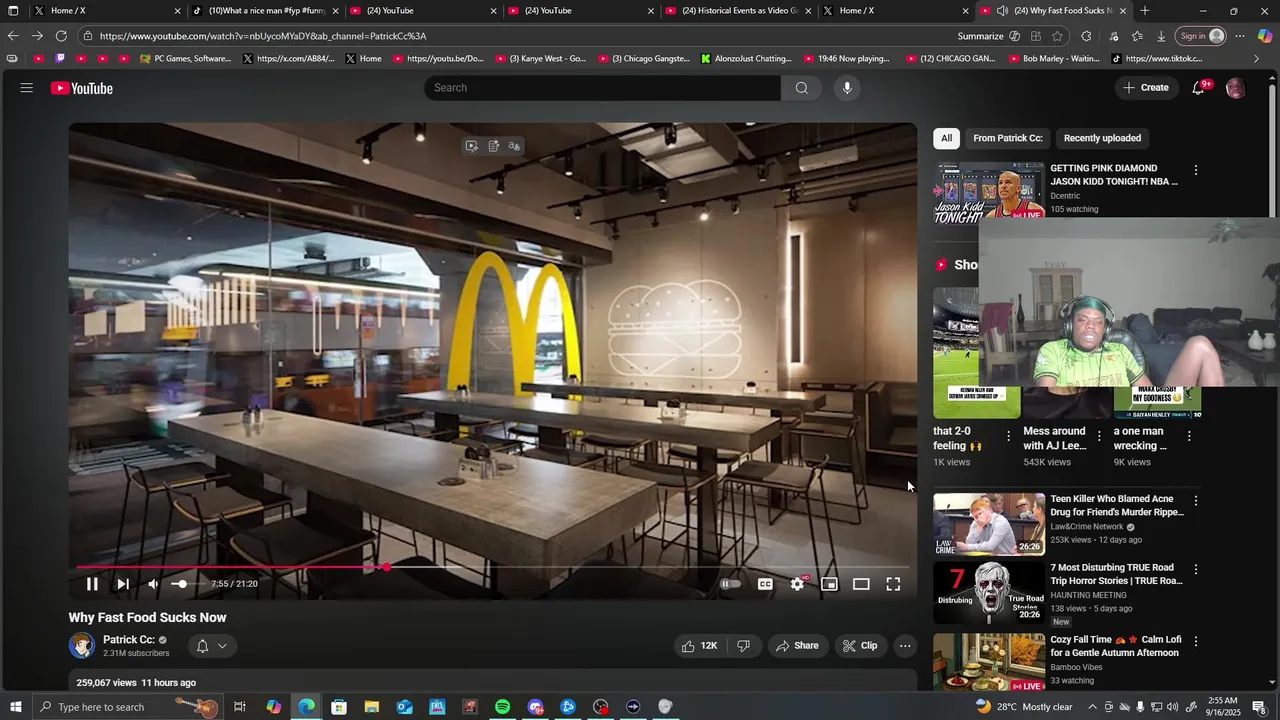Open browser downloads
This screenshot has height=720, width=1280.
pos(1161,36)
